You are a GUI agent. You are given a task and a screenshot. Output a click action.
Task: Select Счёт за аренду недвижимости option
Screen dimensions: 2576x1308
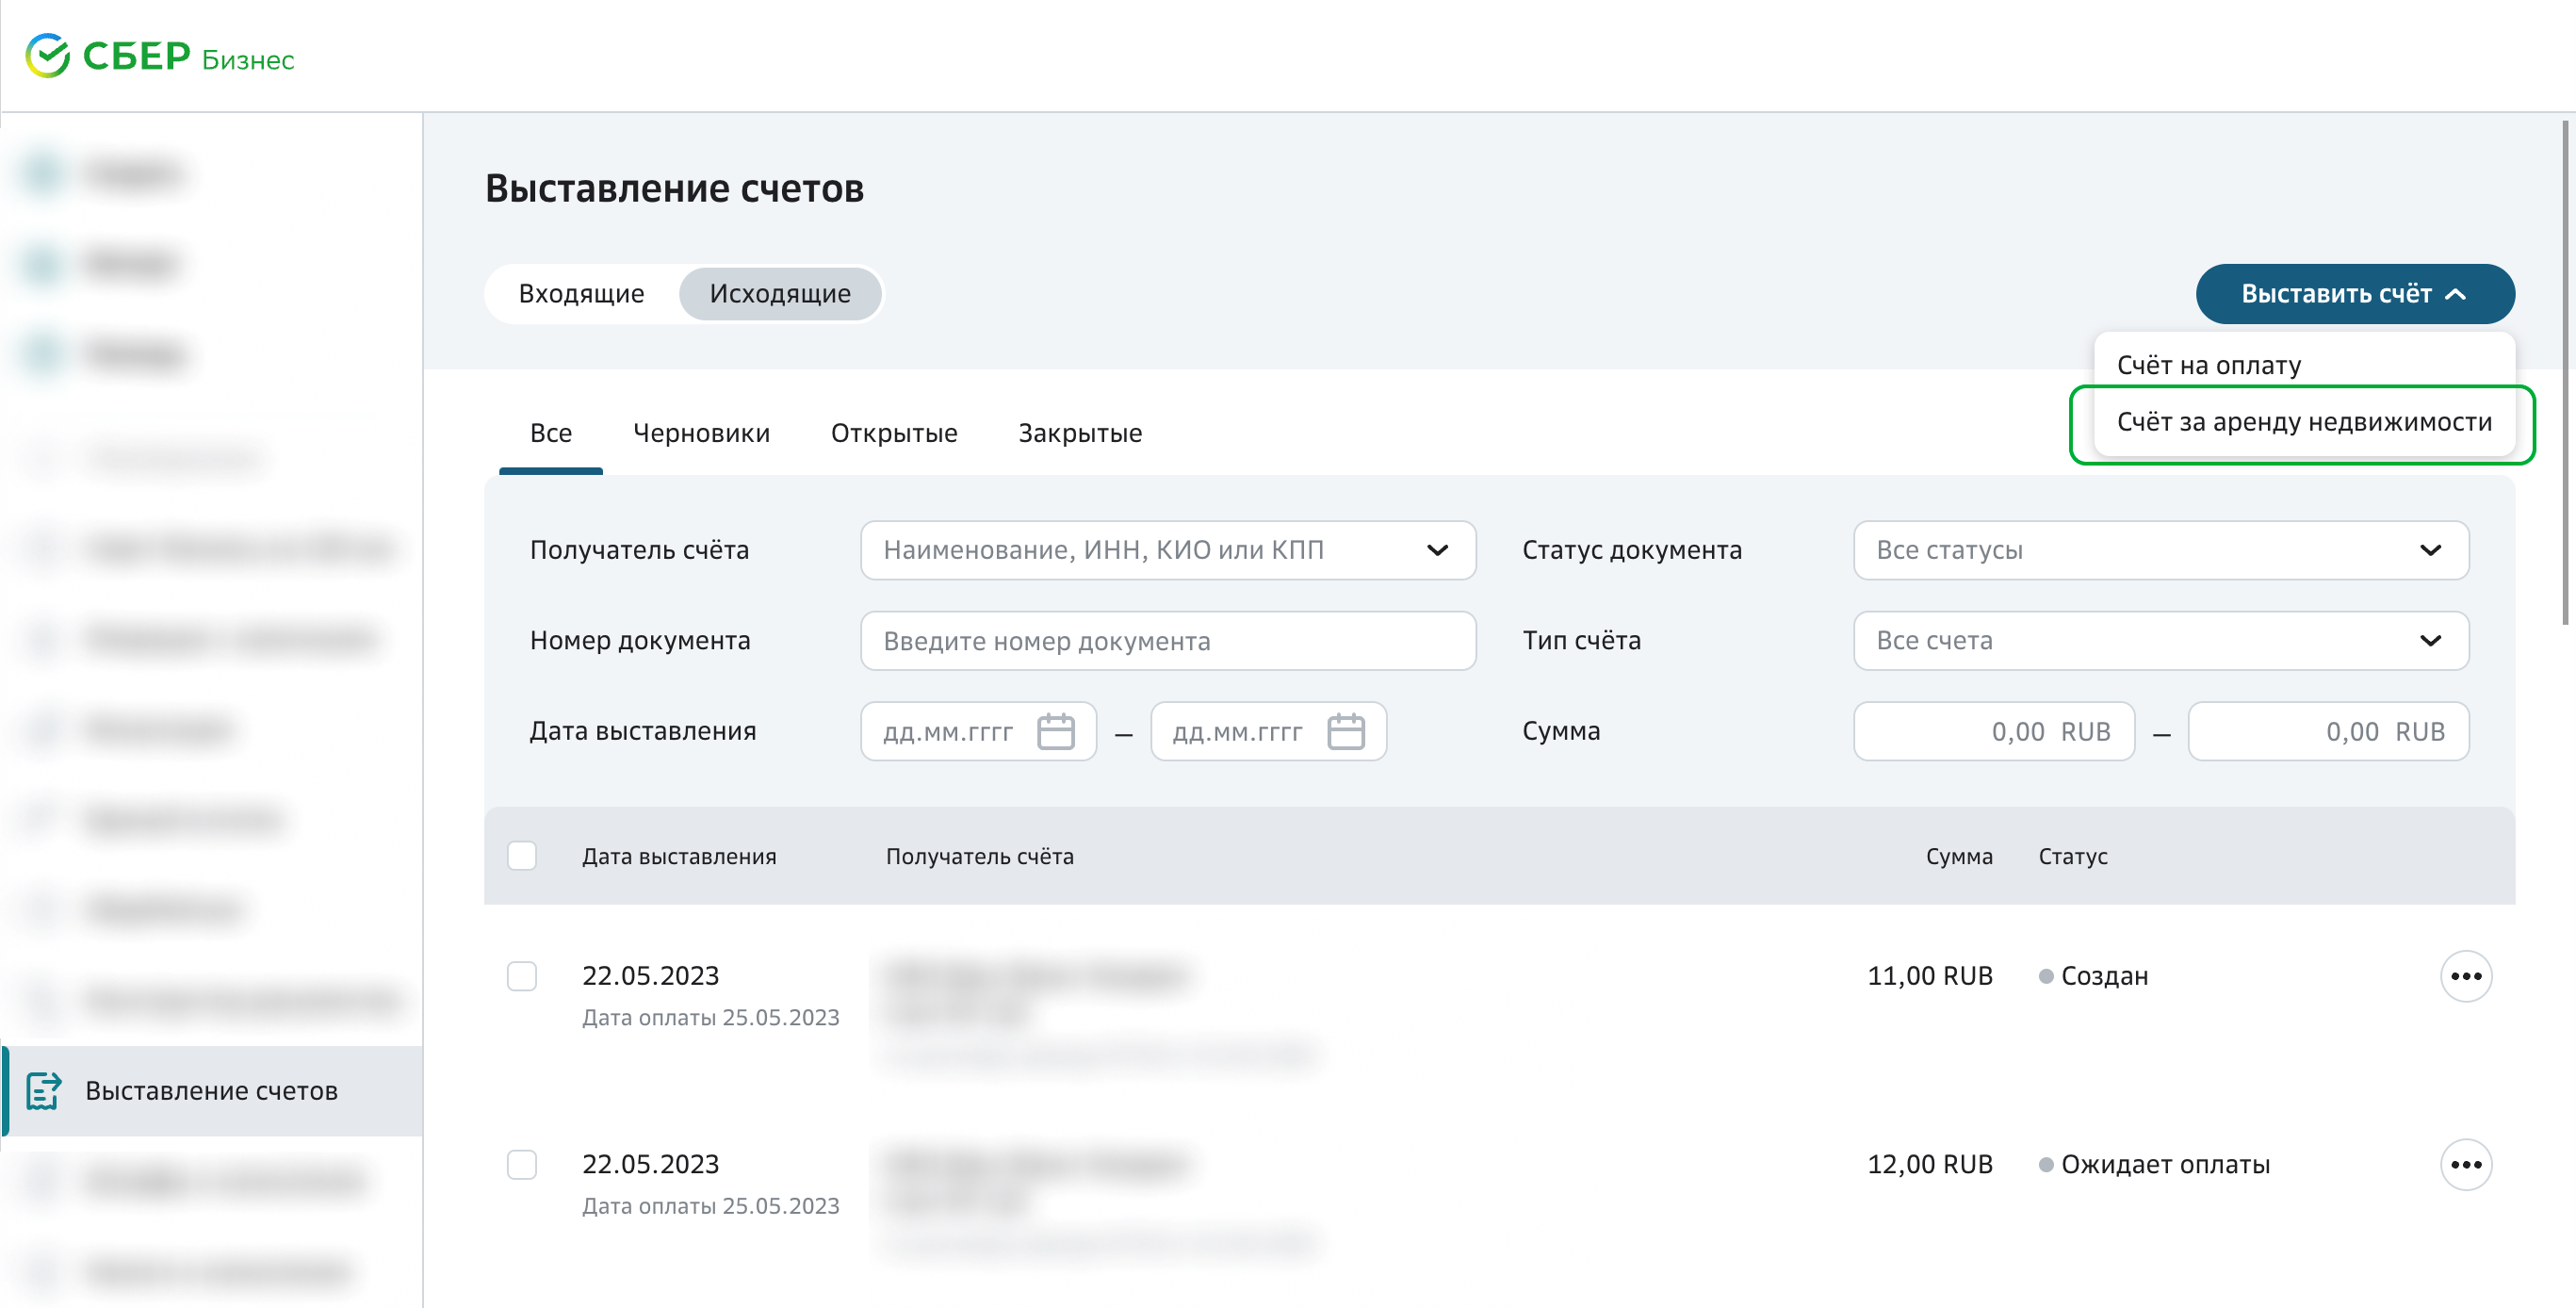[2303, 422]
